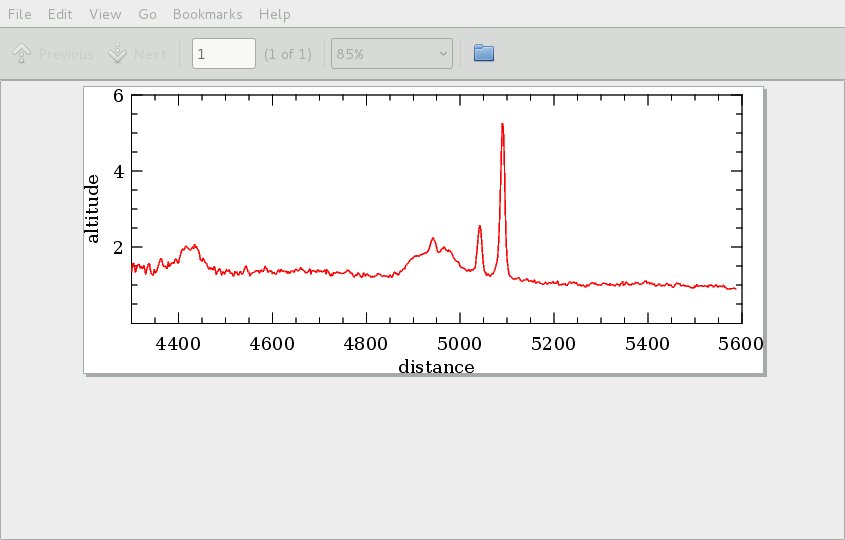Screen dimensions: 845x540
Task: Click the 4400 tick label on x-axis
Action: tap(178, 344)
